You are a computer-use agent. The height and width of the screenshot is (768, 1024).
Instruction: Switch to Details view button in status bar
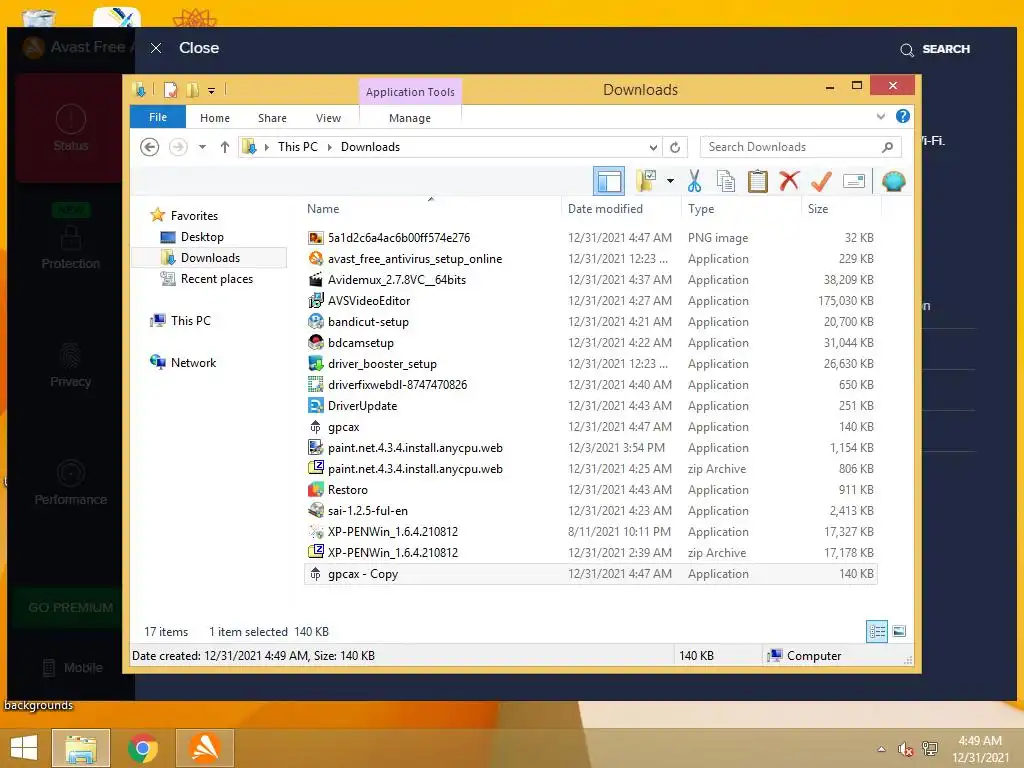[x=876, y=631]
